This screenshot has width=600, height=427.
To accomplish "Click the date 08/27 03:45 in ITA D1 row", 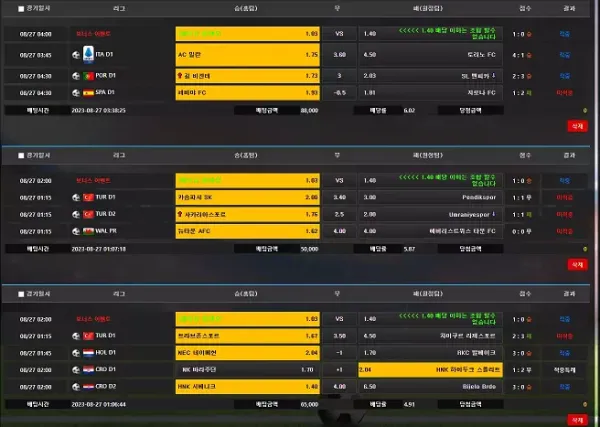I will pos(36,55).
